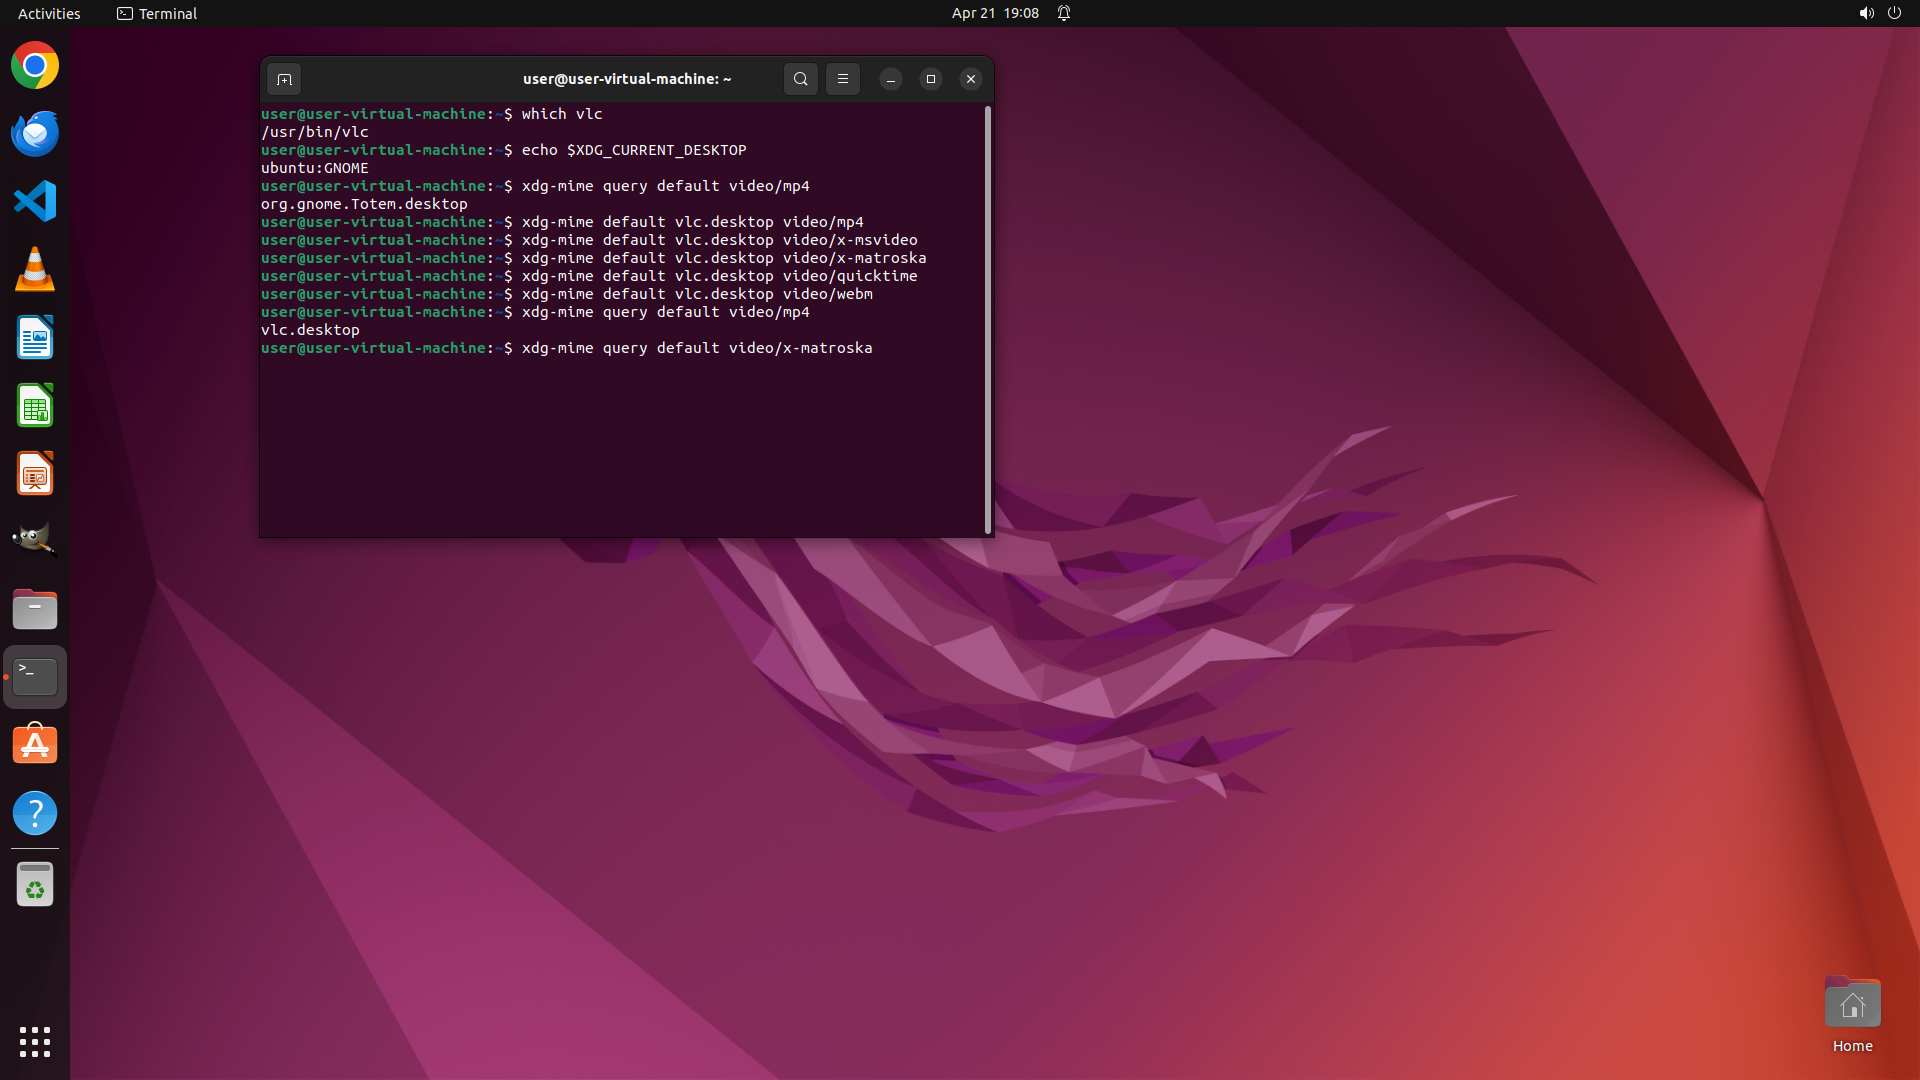The height and width of the screenshot is (1080, 1920).
Task: Open the terminal hamburger menu
Action: coord(842,79)
